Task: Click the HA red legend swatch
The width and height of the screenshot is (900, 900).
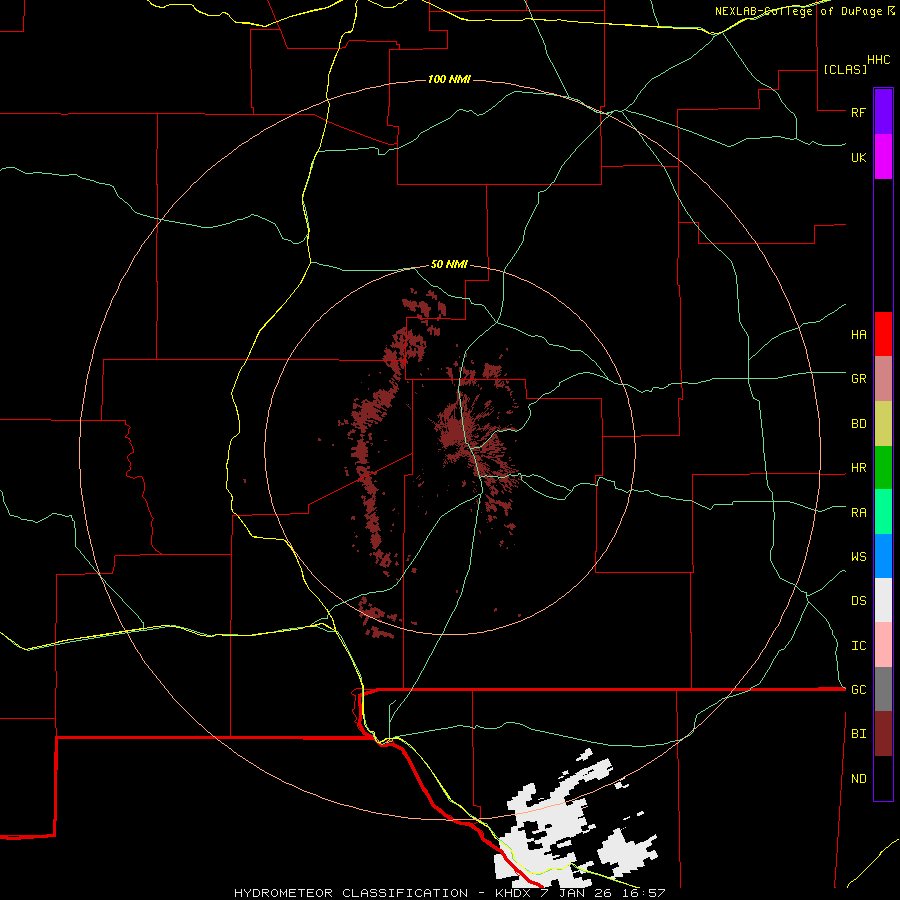Action: [883, 334]
